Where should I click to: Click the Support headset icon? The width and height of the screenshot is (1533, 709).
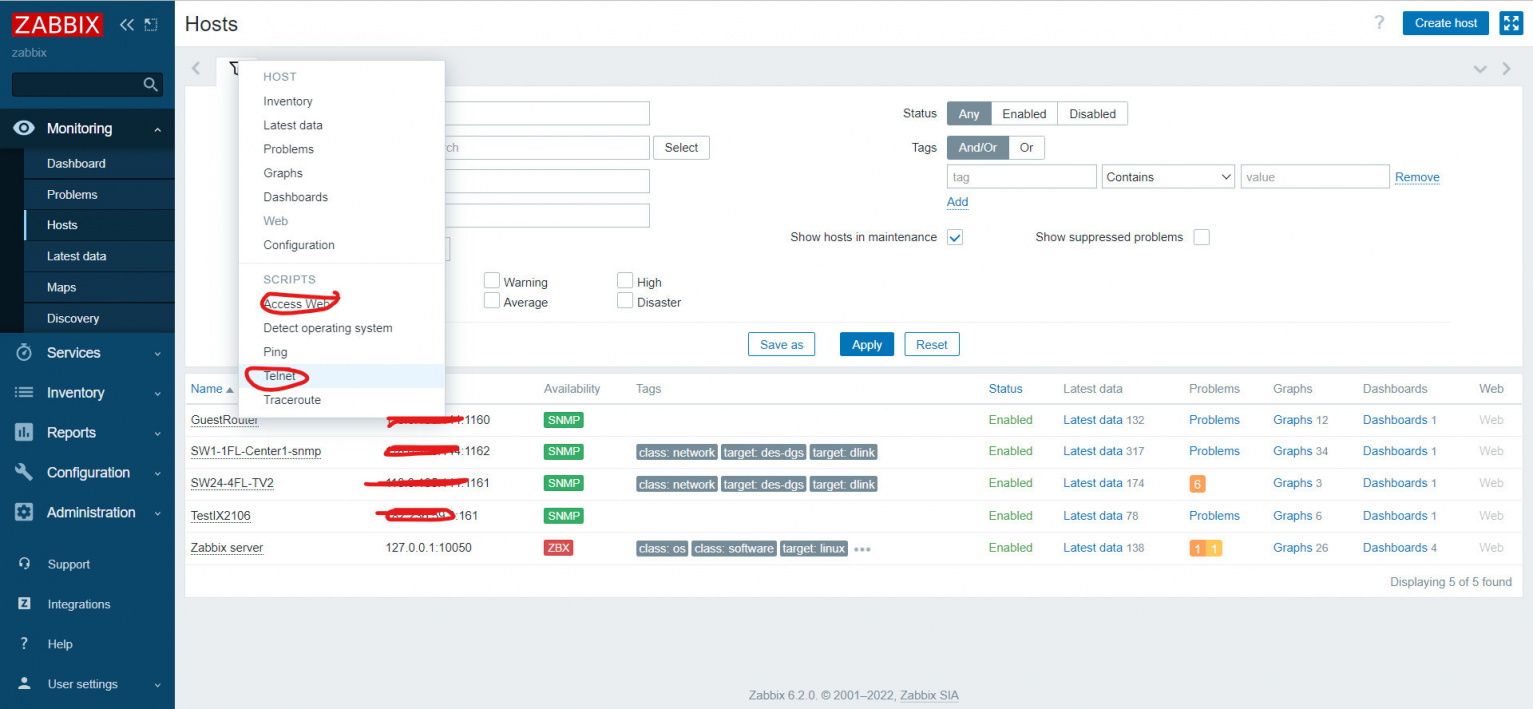tap(25, 564)
